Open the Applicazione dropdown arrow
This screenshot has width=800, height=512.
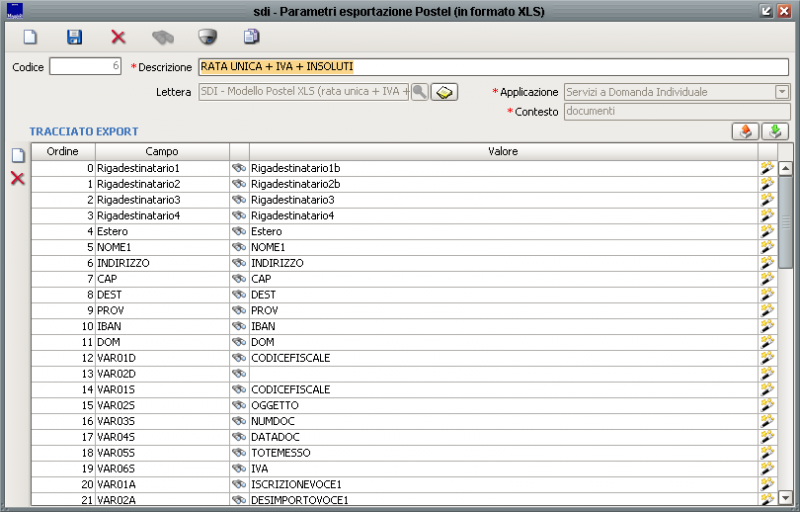pyautogui.click(x=782, y=92)
